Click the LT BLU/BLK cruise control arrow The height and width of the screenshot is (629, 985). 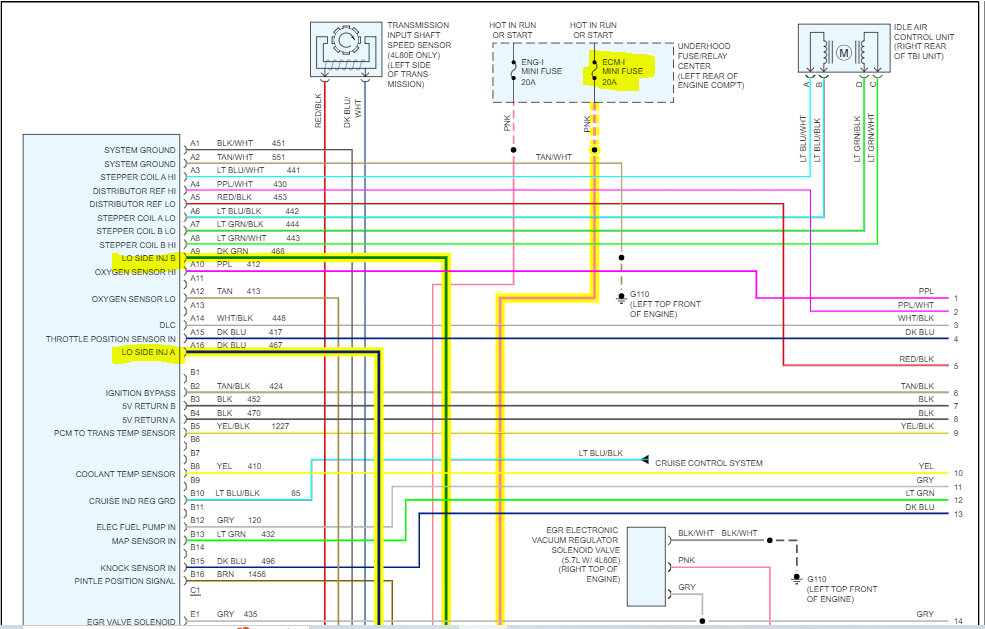click(645, 460)
